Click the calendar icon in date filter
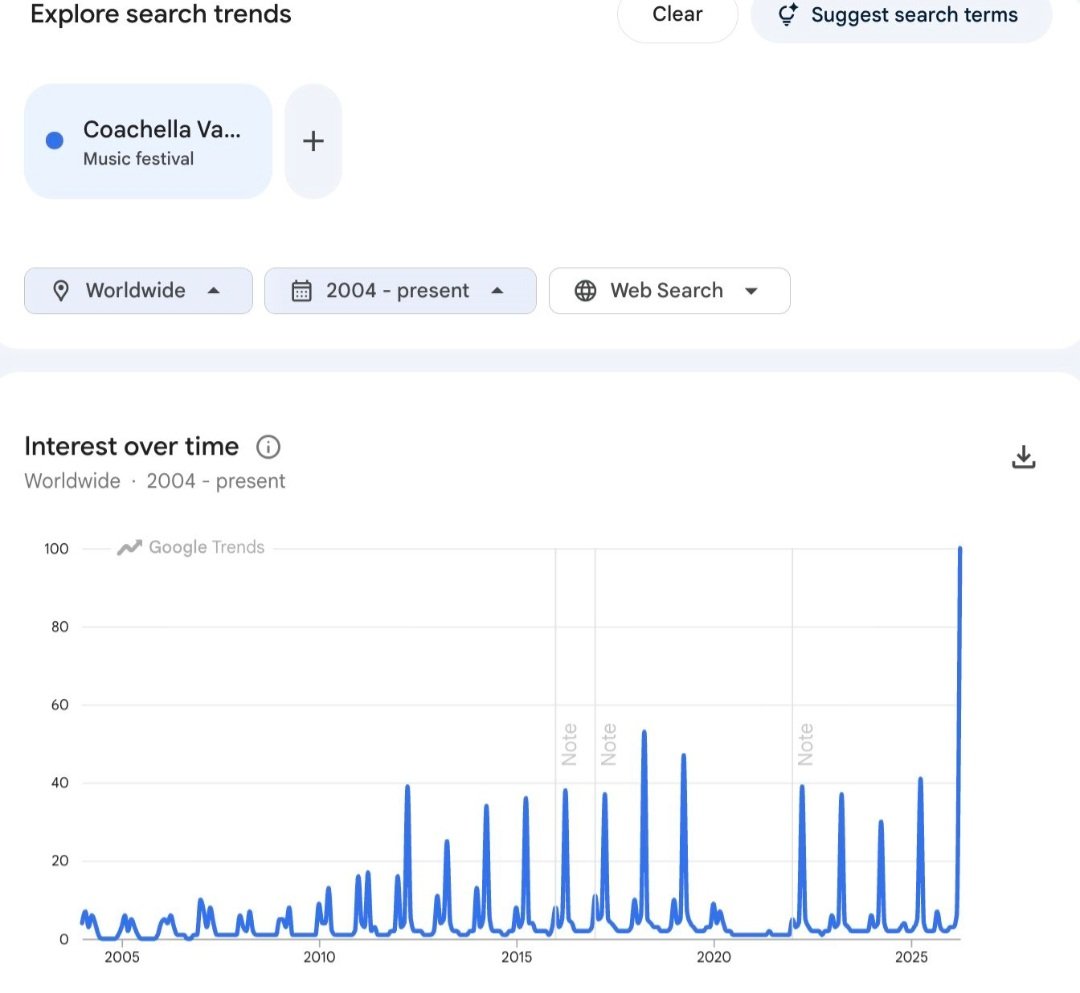Image resolution: width=1080 pixels, height=993 pixels. (x=302, y=291)
